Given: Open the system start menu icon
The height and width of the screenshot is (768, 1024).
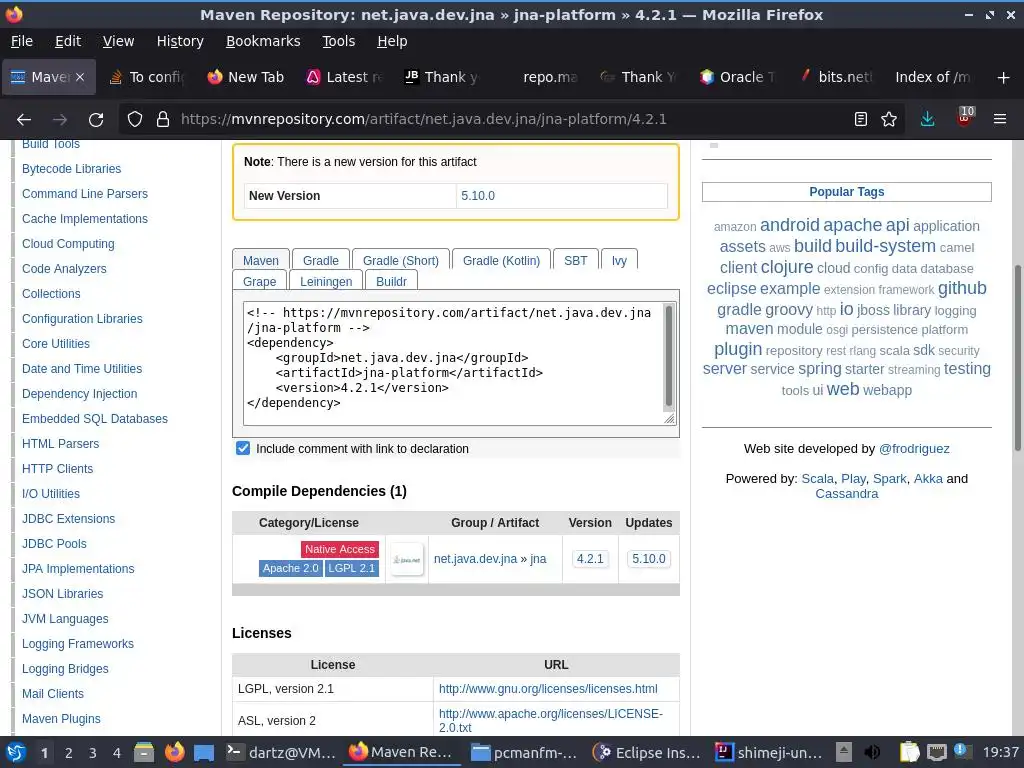Looking at the screenshot, I should pos(16,752).
